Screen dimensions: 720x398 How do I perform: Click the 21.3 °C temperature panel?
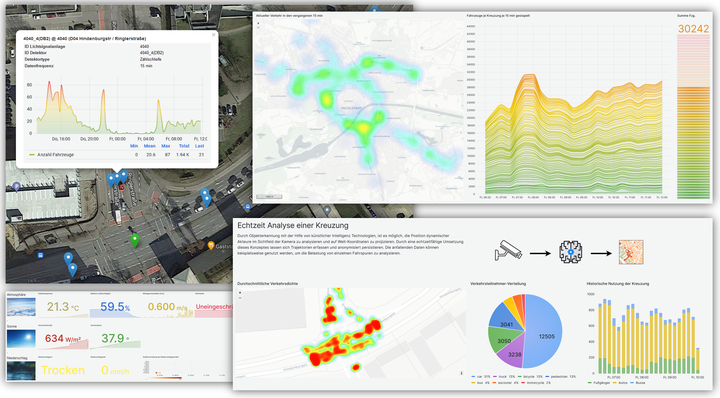63,306
